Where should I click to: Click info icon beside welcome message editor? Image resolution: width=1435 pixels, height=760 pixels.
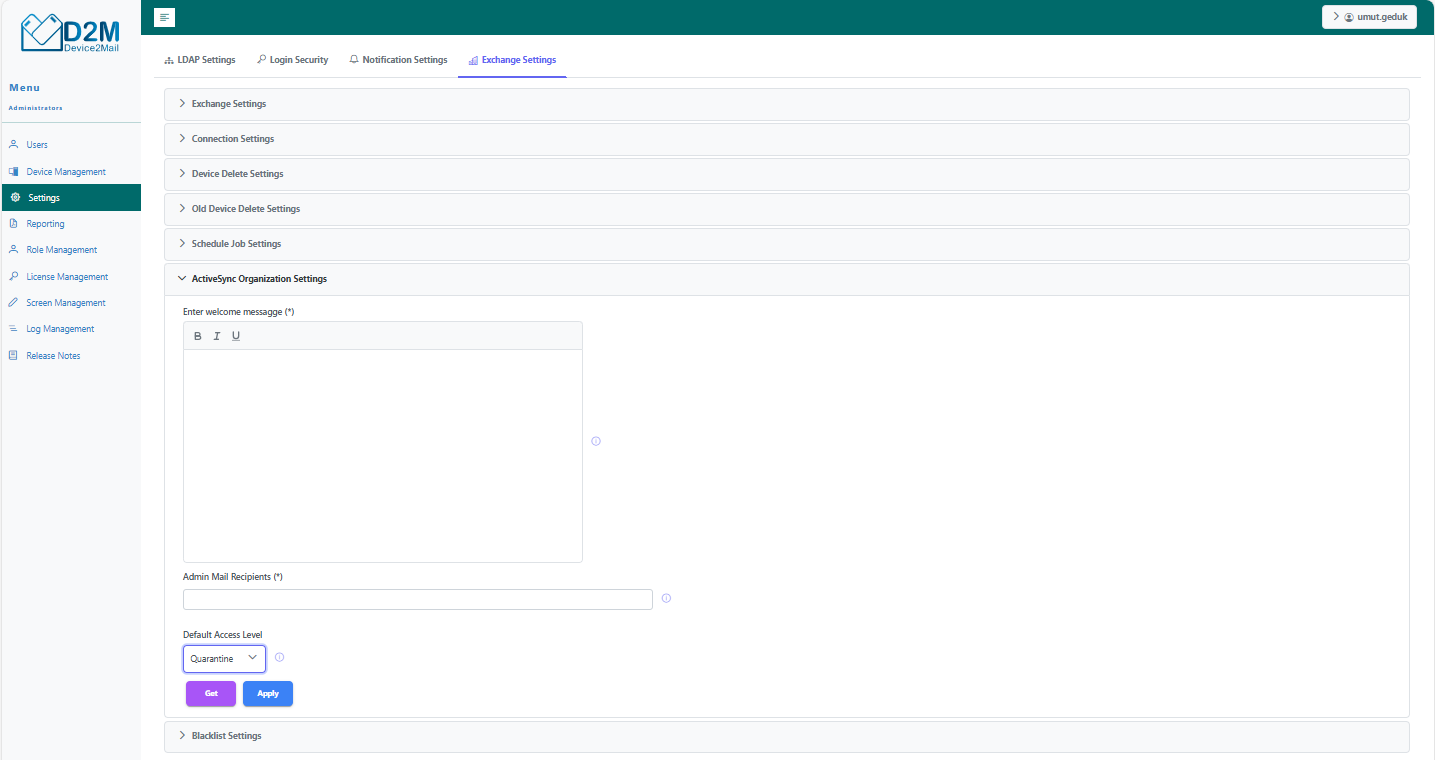(x=596, y=441)
